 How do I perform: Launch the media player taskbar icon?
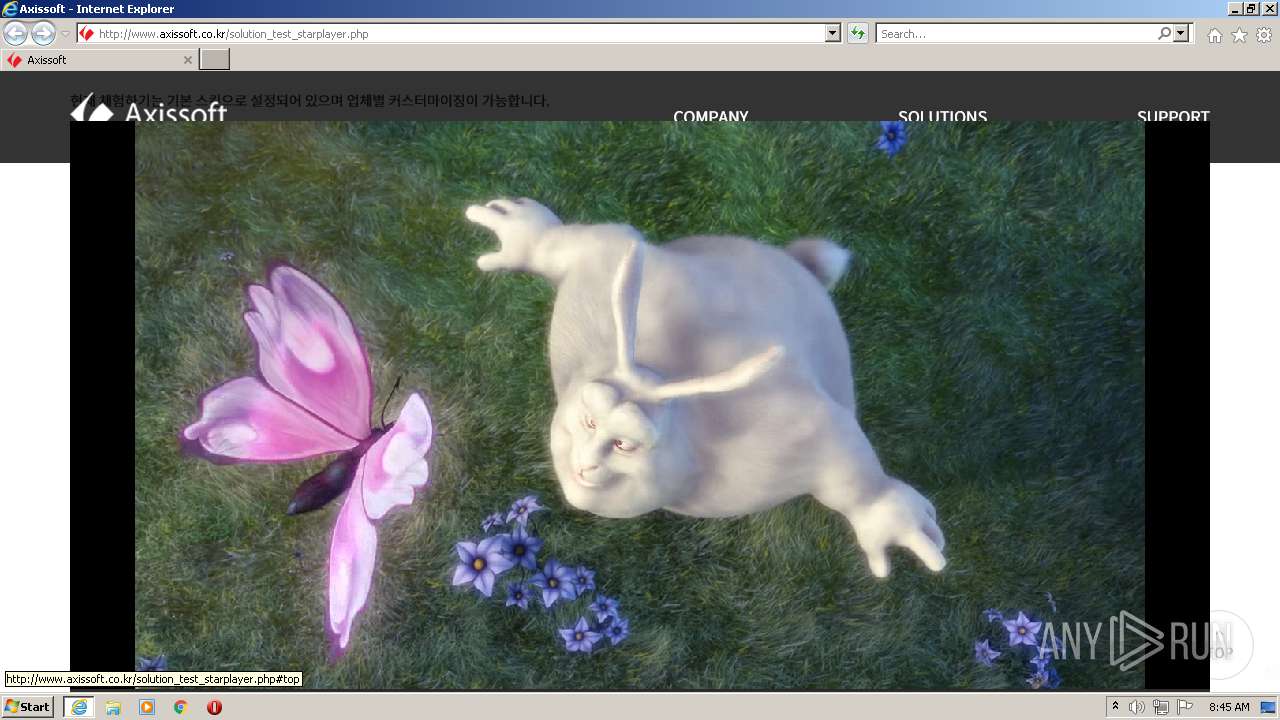click(x=147, y=707)
